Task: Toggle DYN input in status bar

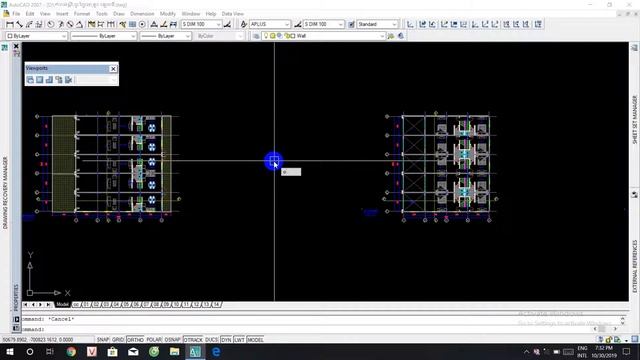Action: (x=226, y=340)
